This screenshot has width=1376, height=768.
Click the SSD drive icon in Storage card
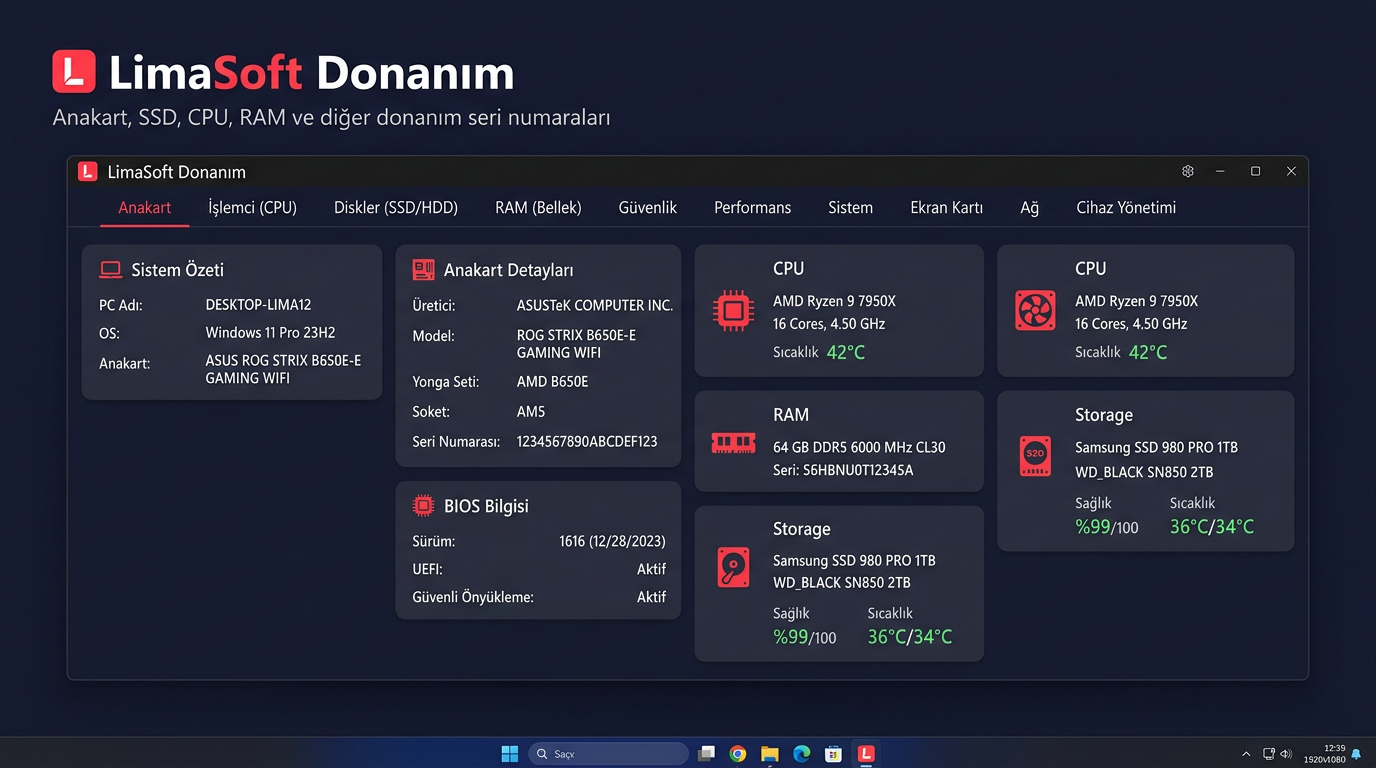pyautogui.click(x=1035, y=455)
